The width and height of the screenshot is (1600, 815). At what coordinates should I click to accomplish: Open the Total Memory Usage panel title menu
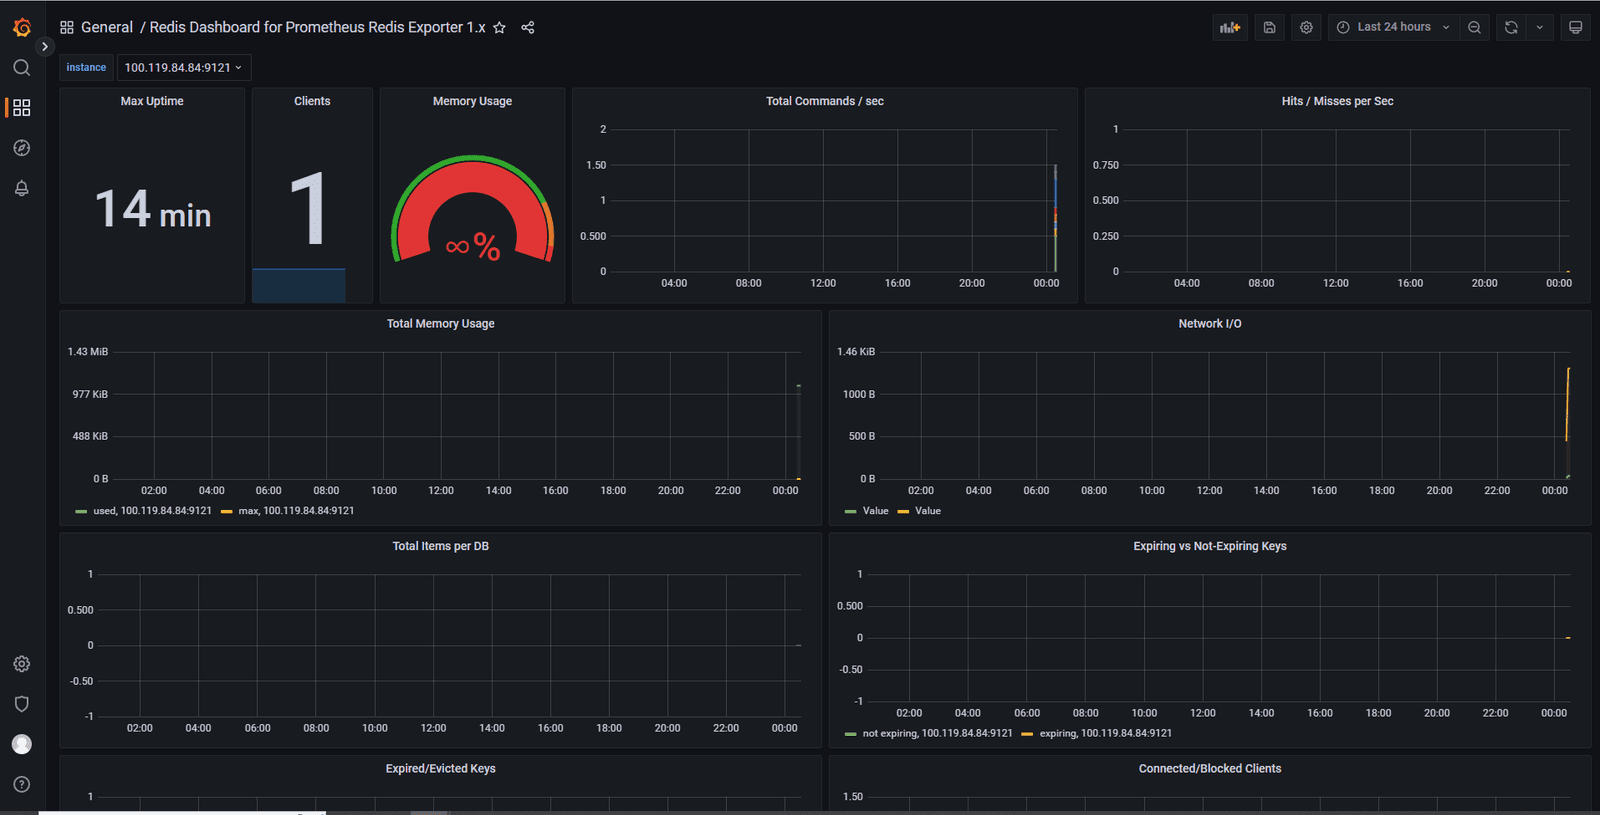(x=440, y=324)
